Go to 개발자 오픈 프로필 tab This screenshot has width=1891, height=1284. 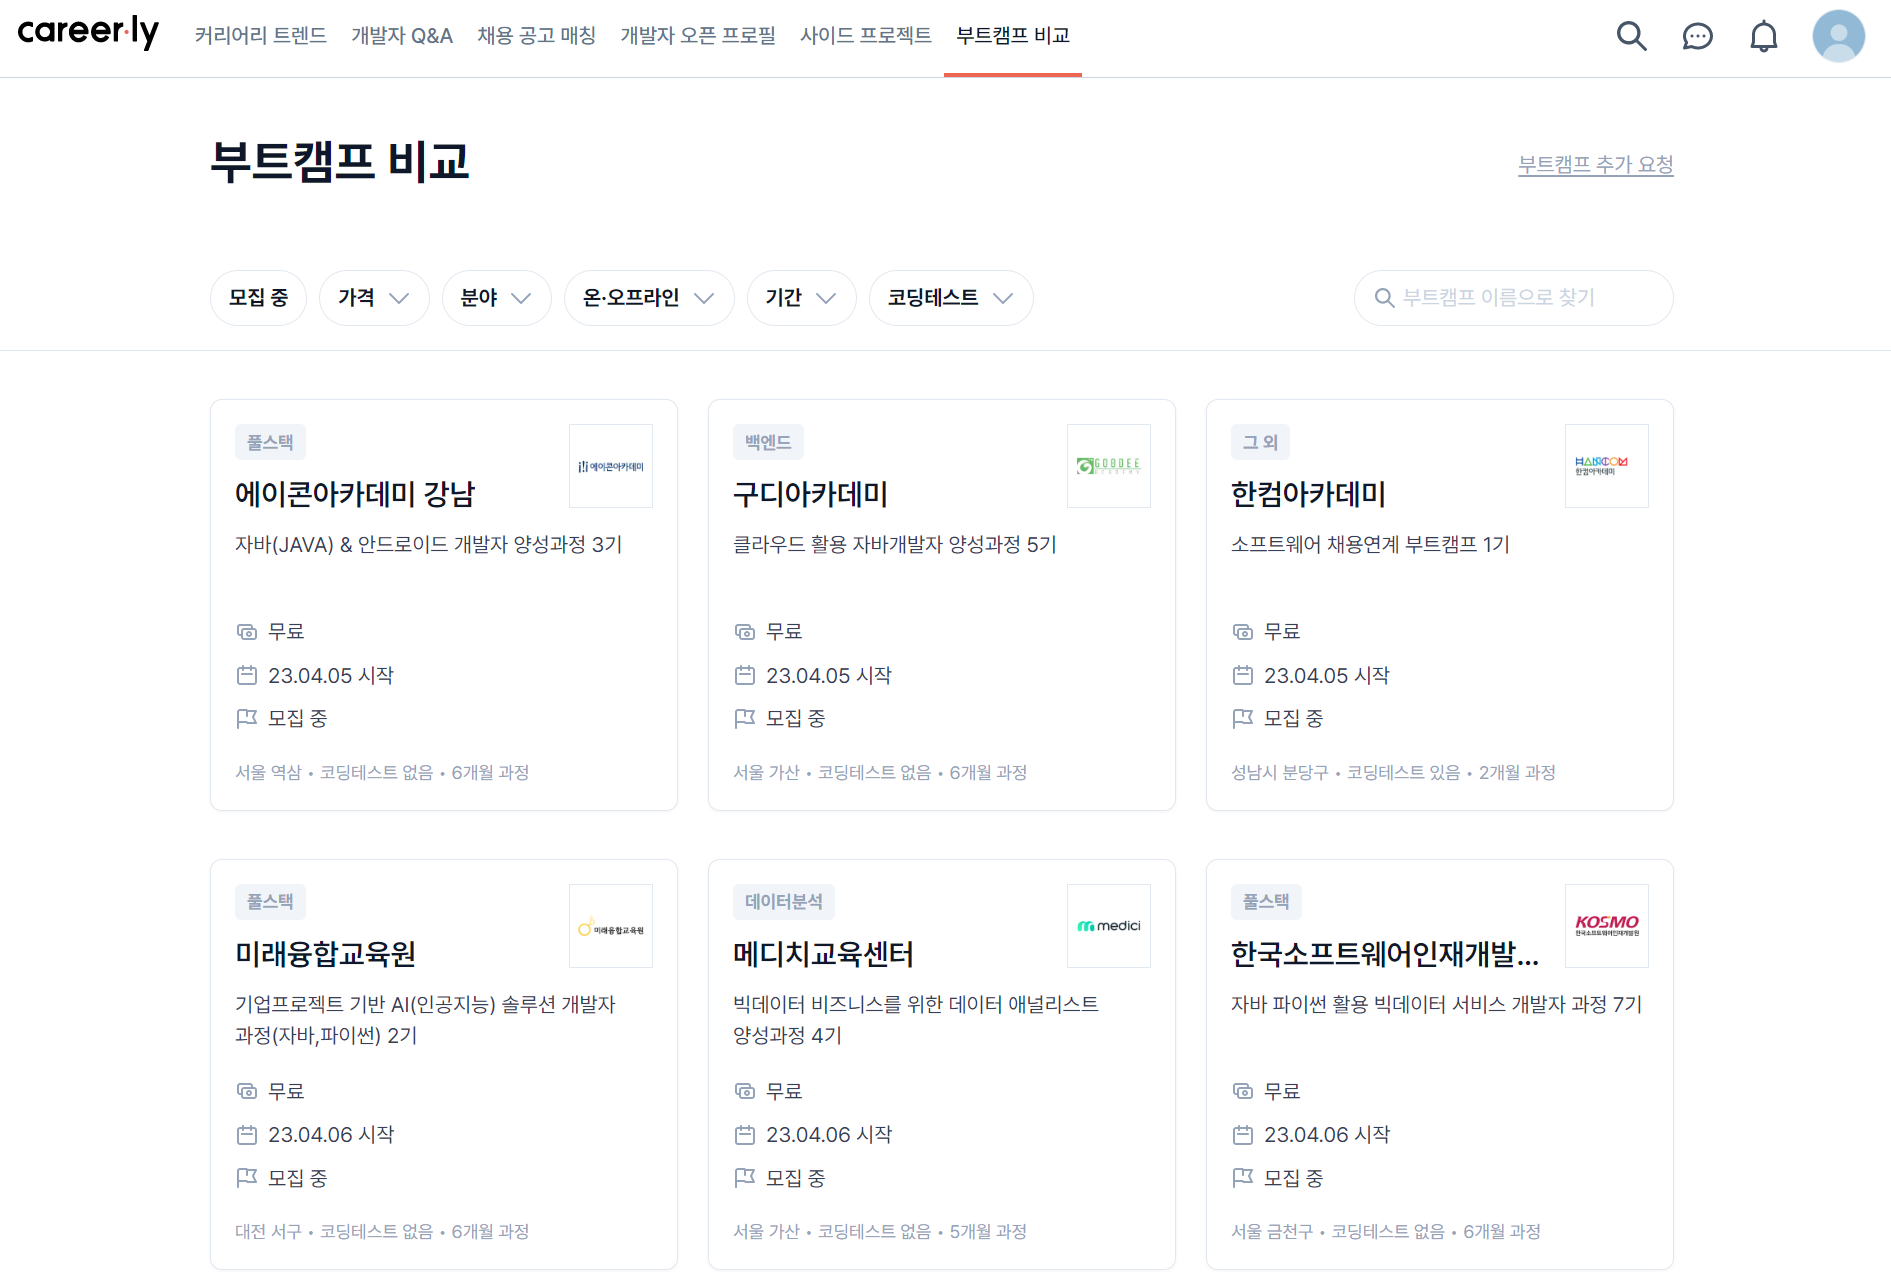coord(698,36)
